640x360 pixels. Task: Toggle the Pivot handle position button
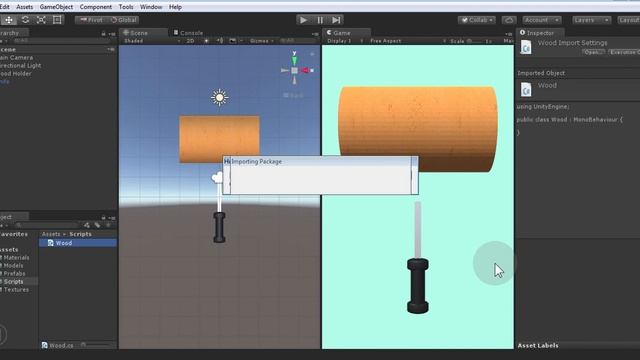tap(91, 20)
